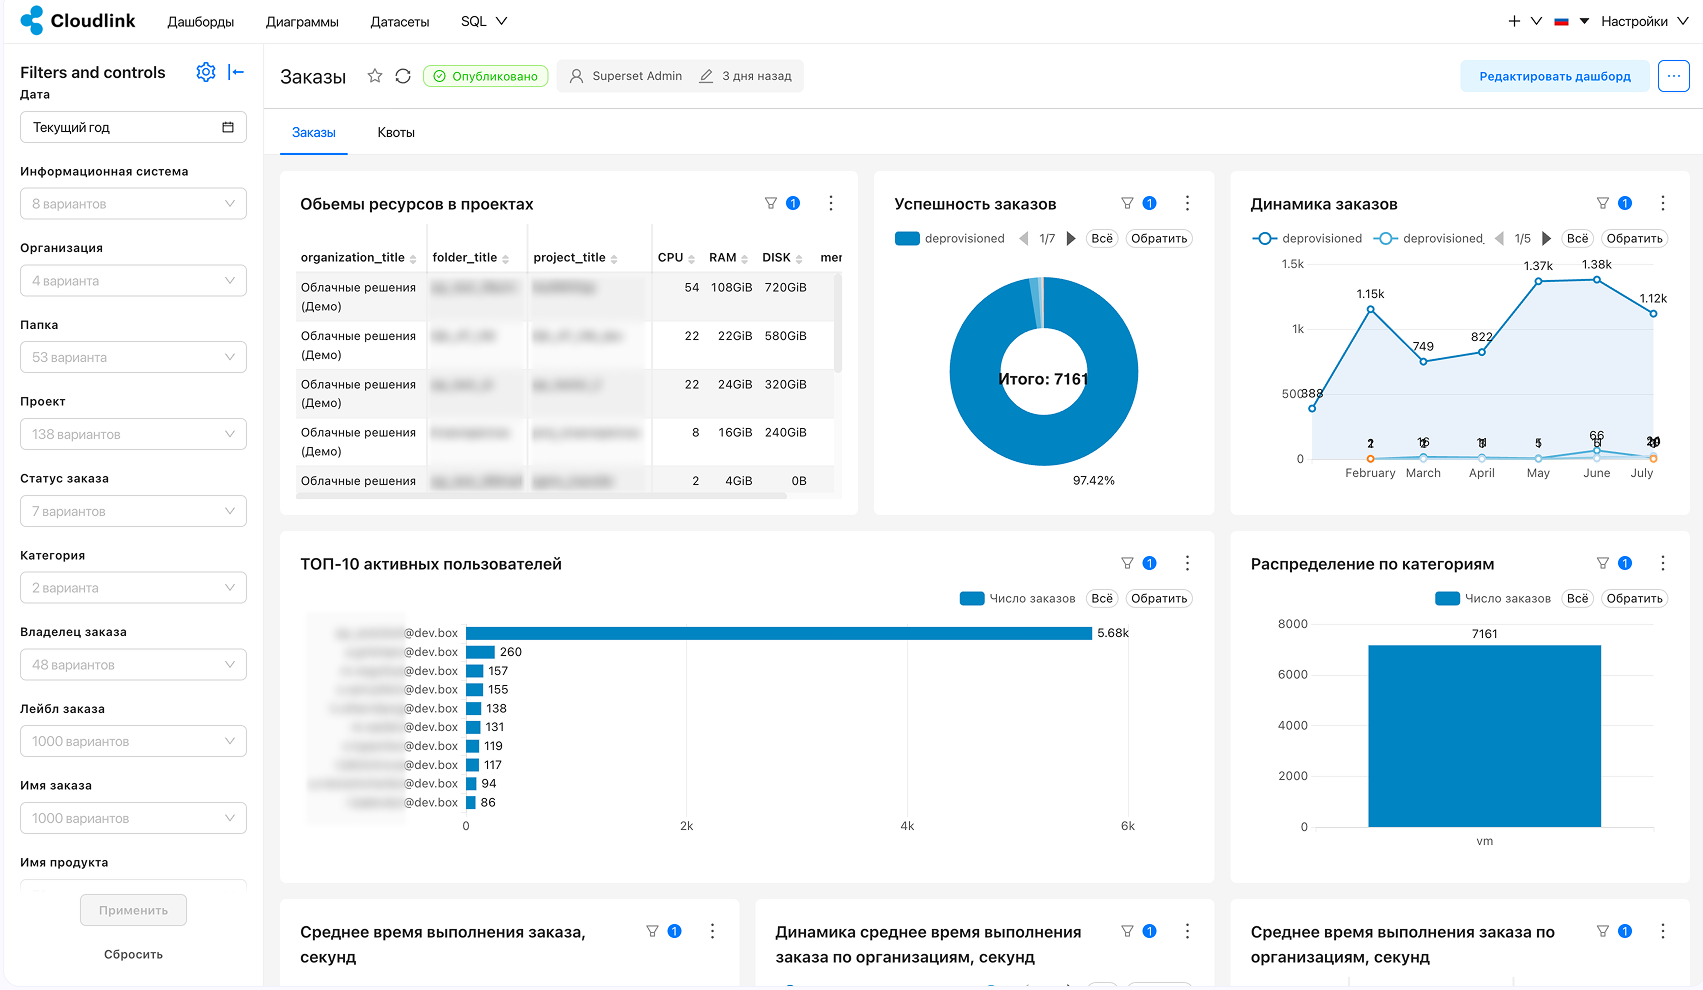This screenshot has height=990, width=1703.
Task: Expand Информационная система dropdown
Action: (133, 204)
